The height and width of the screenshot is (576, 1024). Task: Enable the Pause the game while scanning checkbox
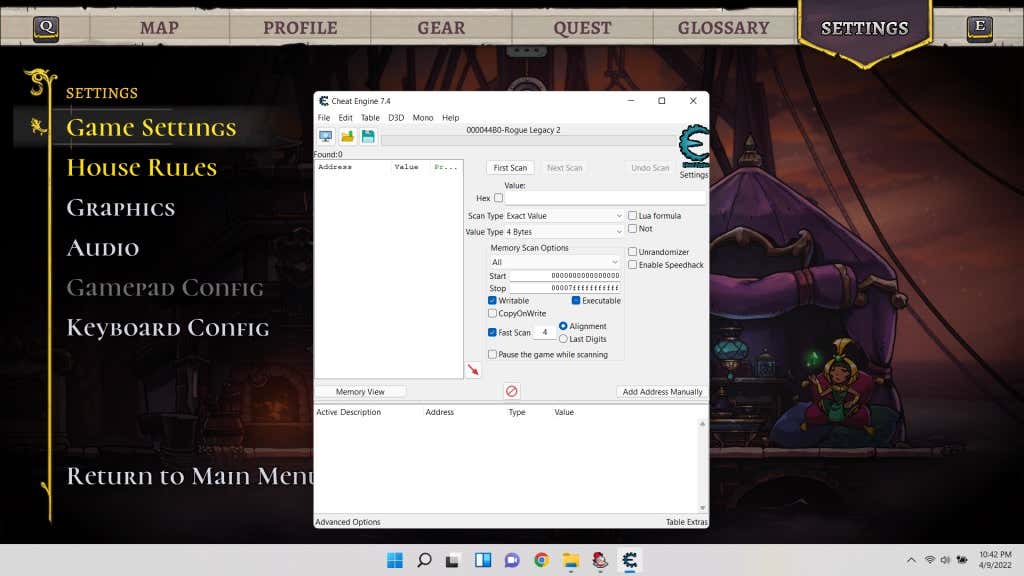pyautogui.click(x=492, y=354)
